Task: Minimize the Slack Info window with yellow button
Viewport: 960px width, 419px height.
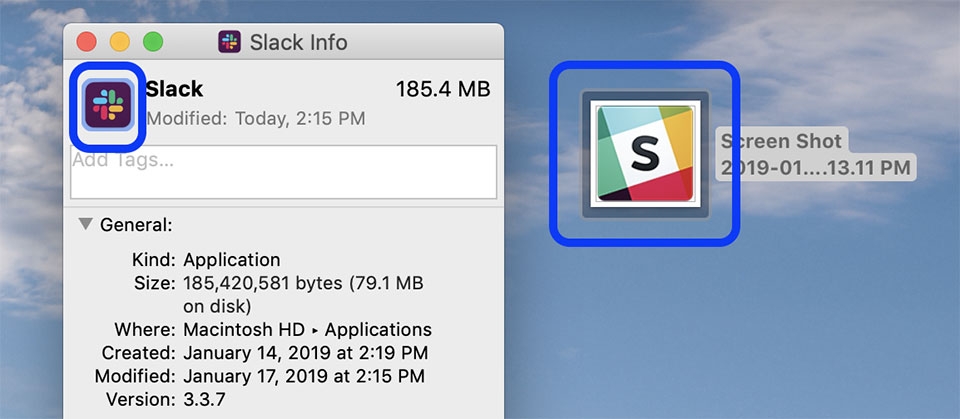Action: coord(119,42)
